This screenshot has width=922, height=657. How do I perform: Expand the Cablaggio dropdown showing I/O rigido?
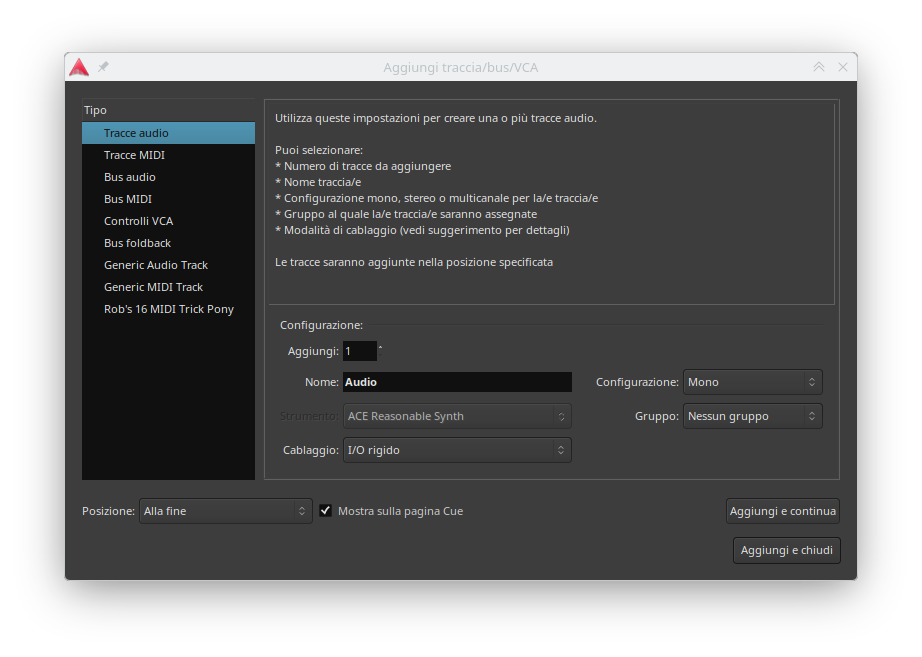pyautogui.click(x=456, y=450)
